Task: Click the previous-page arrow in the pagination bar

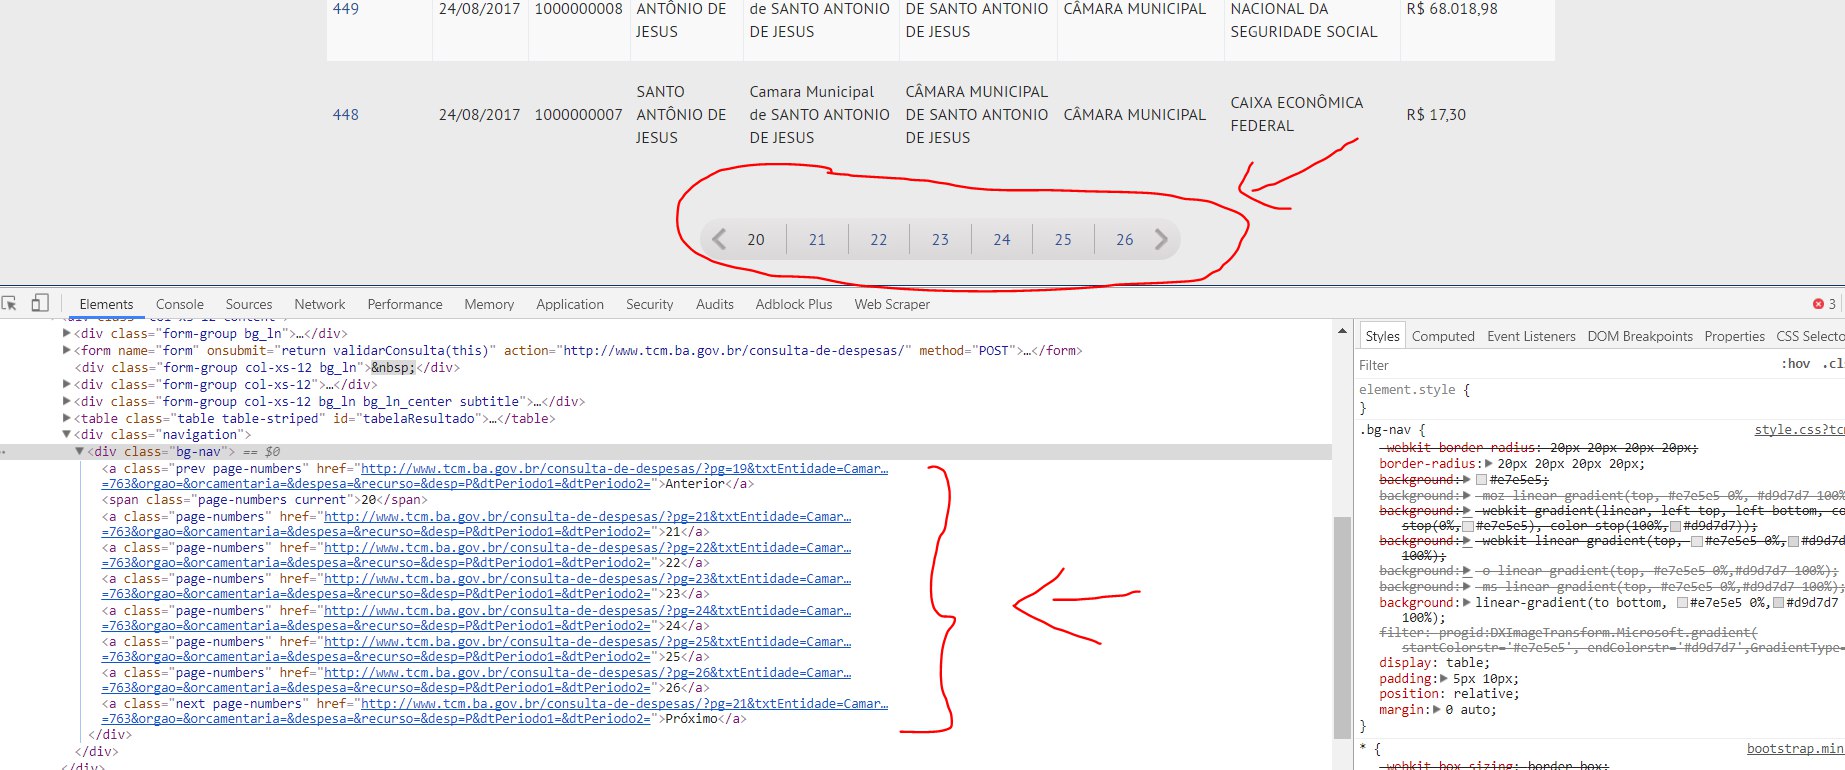Action: 719,239
